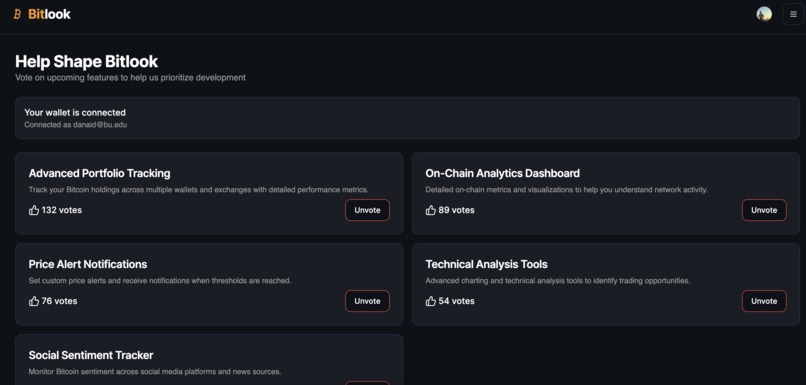Unvote Technical Analysis Tools feature
This screenshot has width=806, height=385.
pyautogui.click(x=764, y=301)
